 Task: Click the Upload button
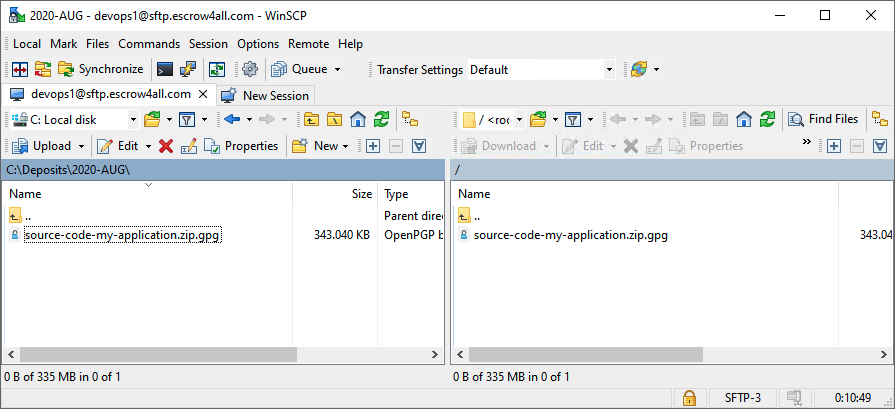[x=41, y=146]
